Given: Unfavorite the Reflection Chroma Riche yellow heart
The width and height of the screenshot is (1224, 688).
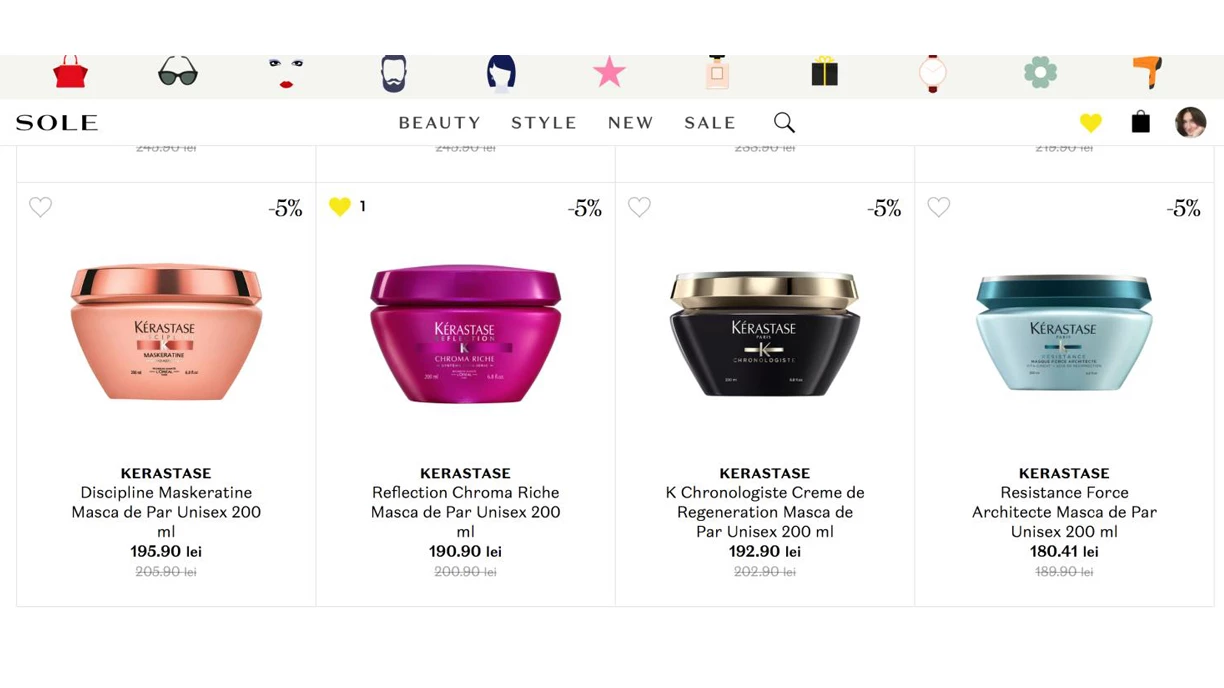Looking at the screenshot, I should (340, 207).
